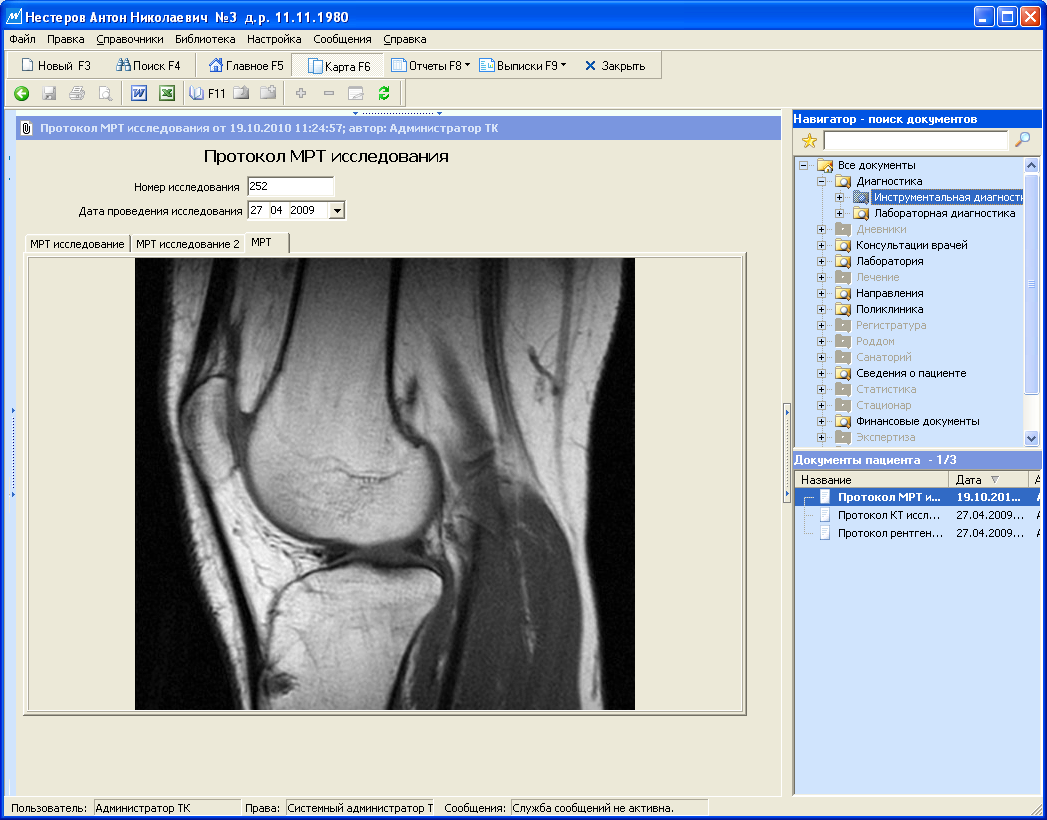
Task: Refresh the document view
Action: [x=384, y=92]
